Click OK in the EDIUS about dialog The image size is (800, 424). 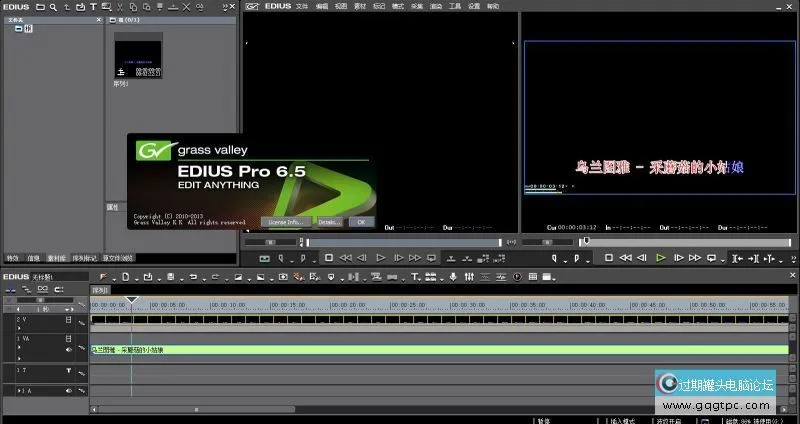pos(361,221)
